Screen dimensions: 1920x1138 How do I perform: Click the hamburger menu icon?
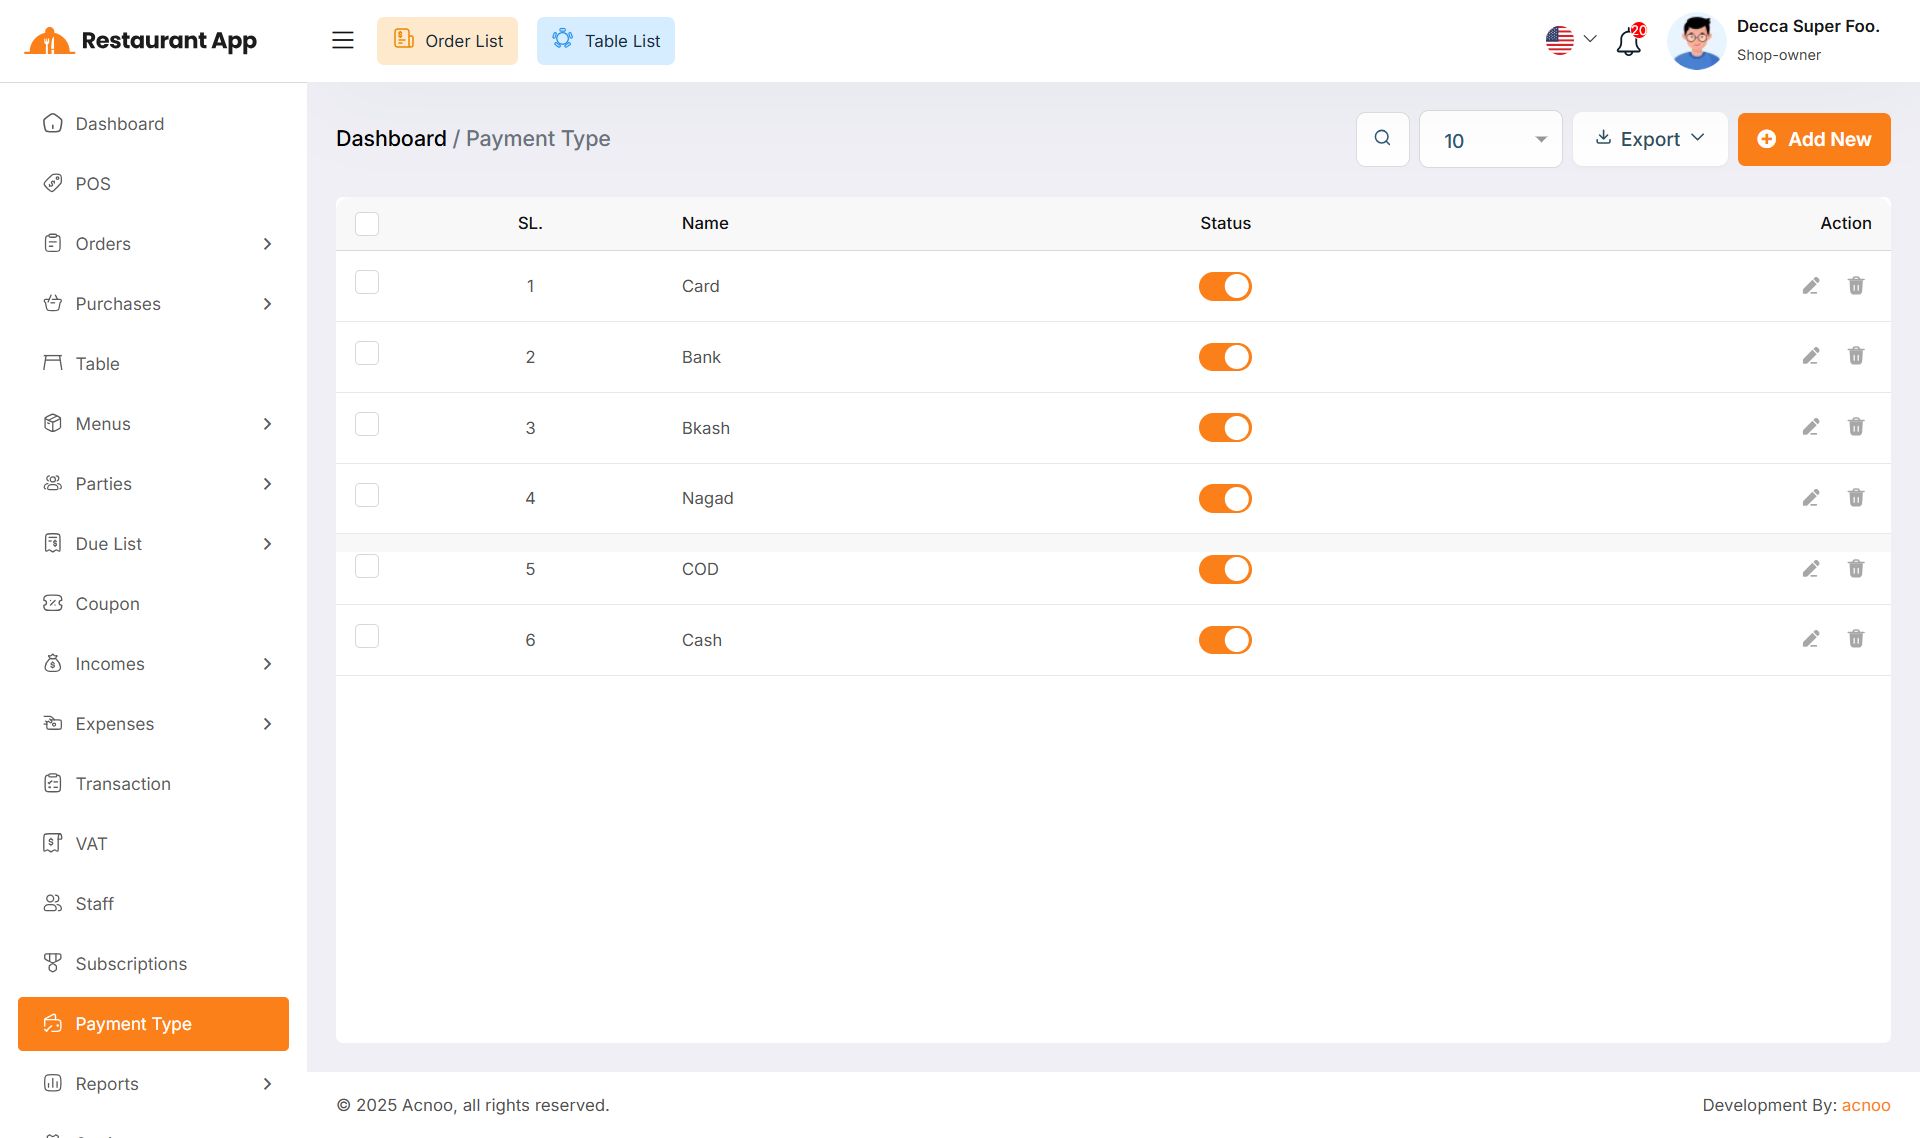pos(343,40)
